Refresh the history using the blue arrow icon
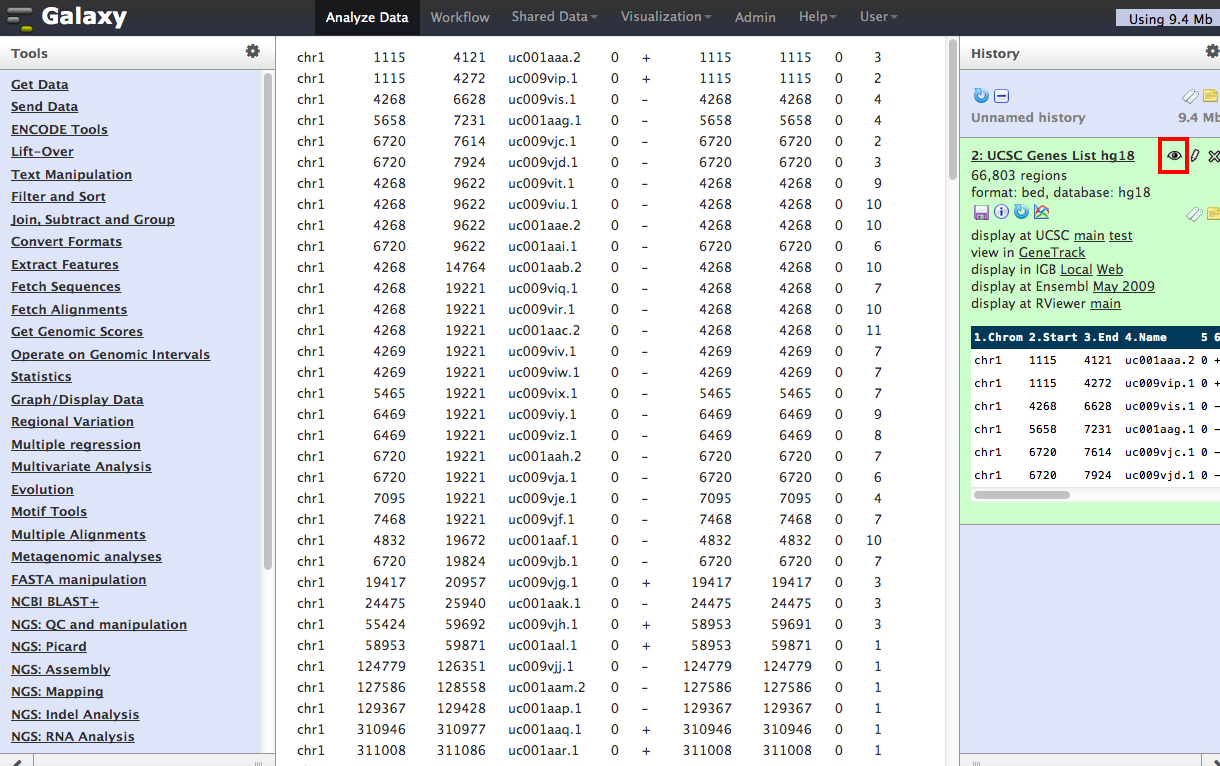Screen dimensions: 1220x766 (981, 96)
